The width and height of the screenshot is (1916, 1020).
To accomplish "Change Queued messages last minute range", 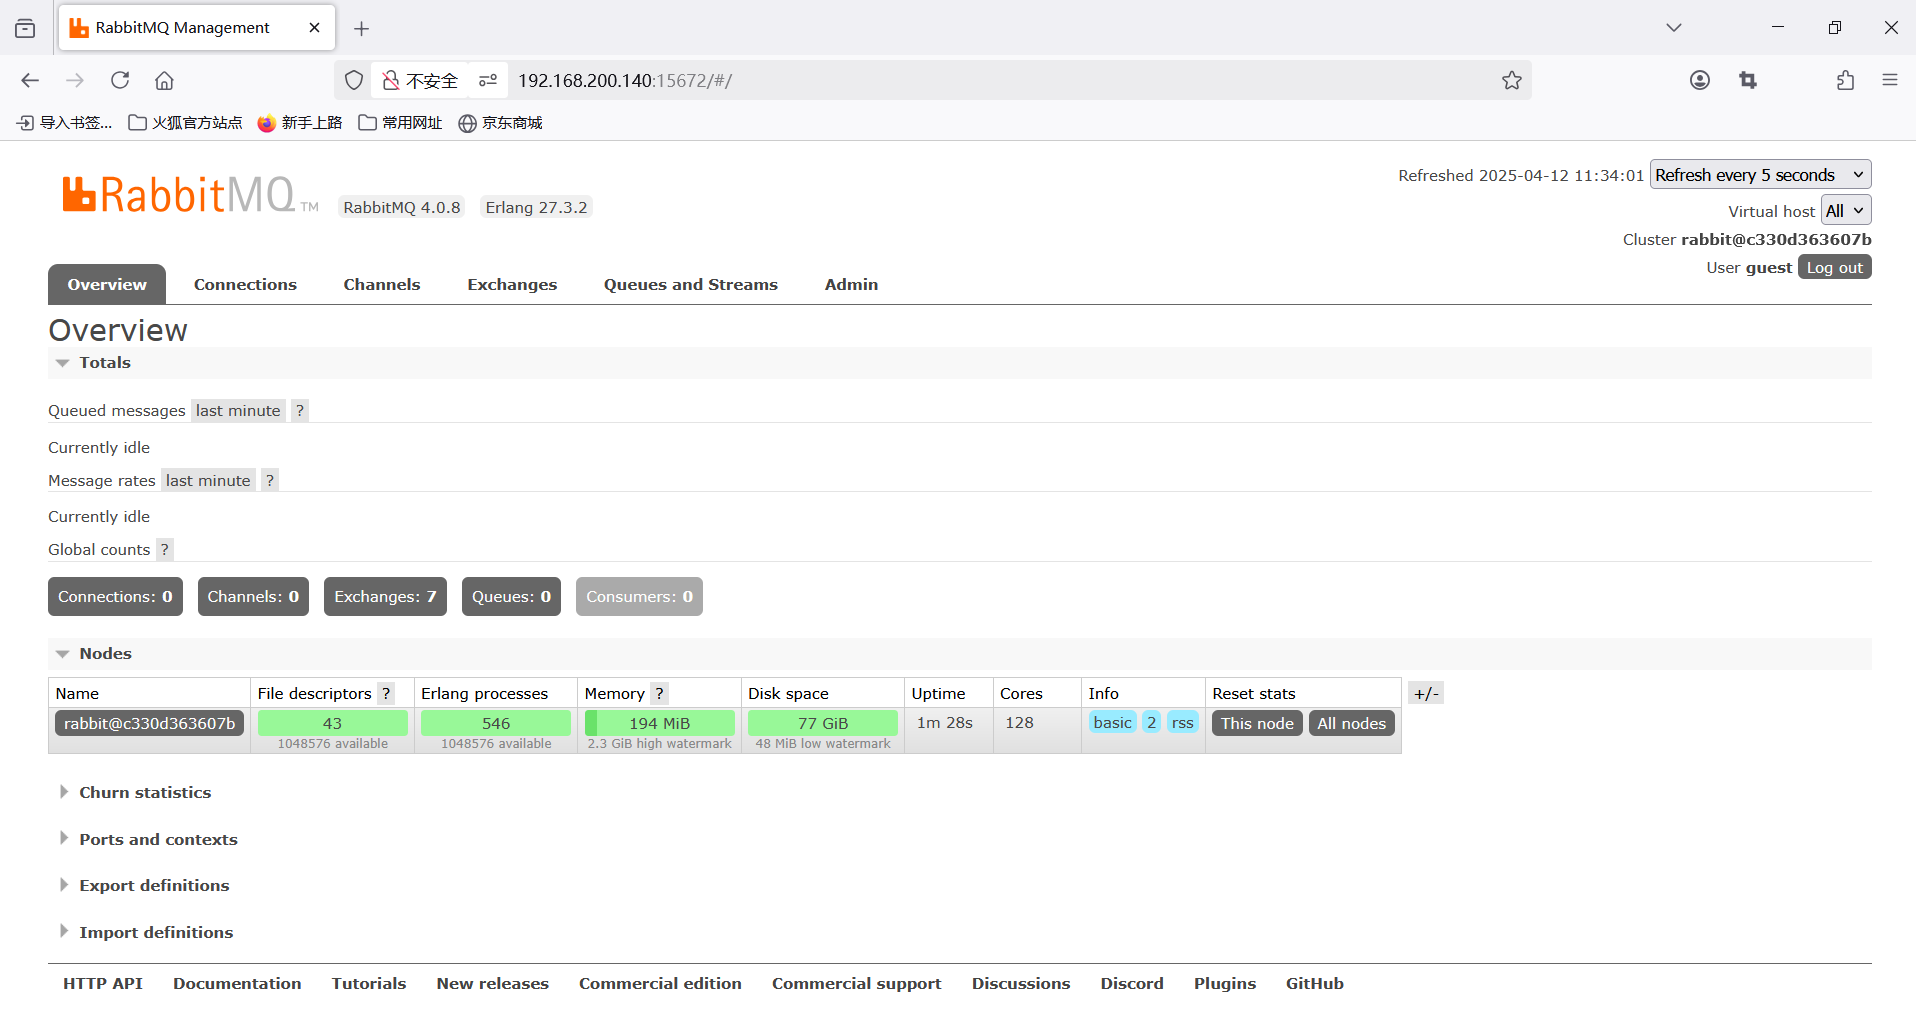I will coord(238,410).
